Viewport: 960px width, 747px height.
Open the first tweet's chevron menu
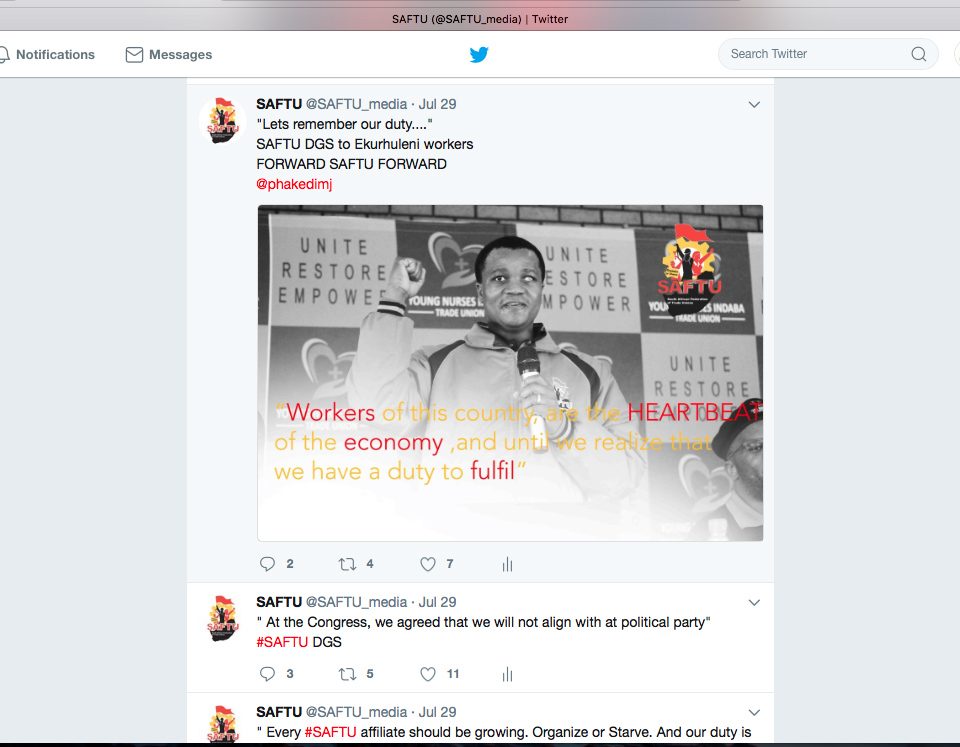(754, 104)
